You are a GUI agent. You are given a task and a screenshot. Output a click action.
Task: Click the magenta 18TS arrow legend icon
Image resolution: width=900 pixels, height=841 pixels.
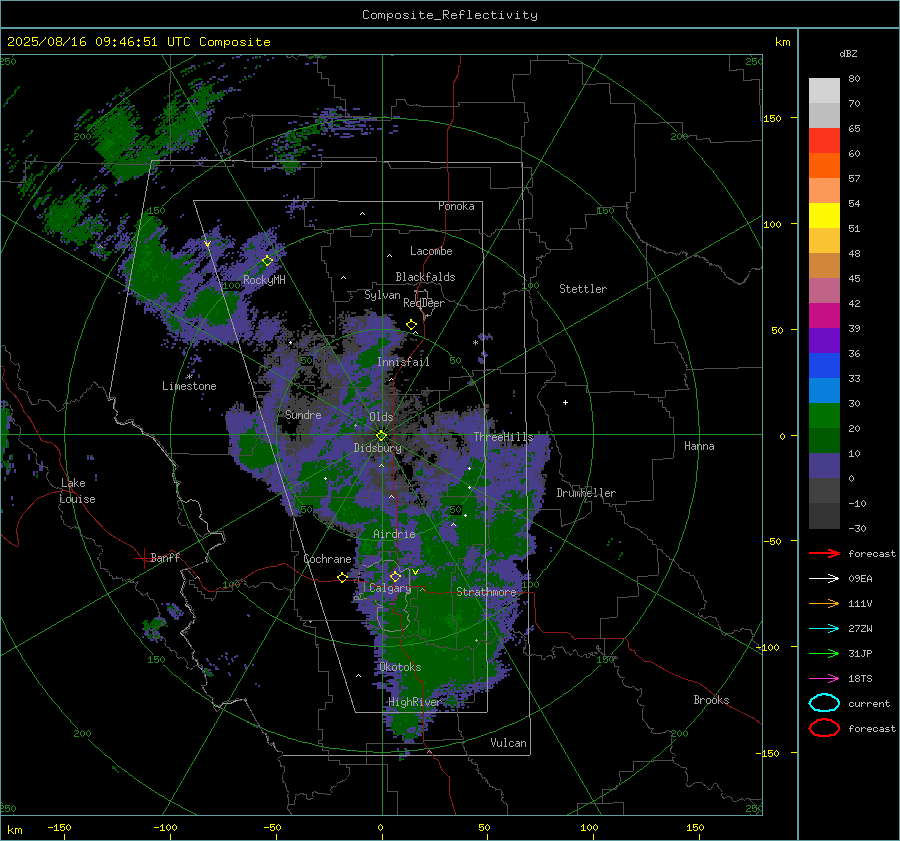coord(824,679)
